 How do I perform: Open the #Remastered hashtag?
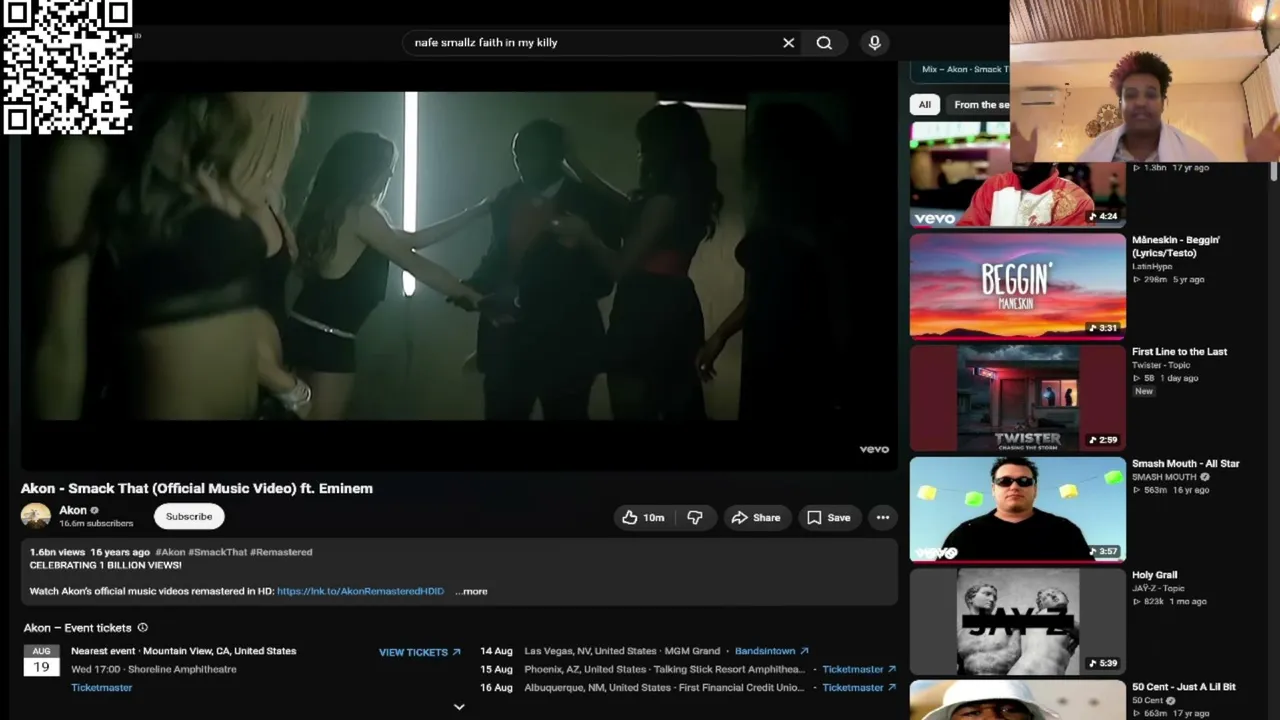(x=281, y=552)
